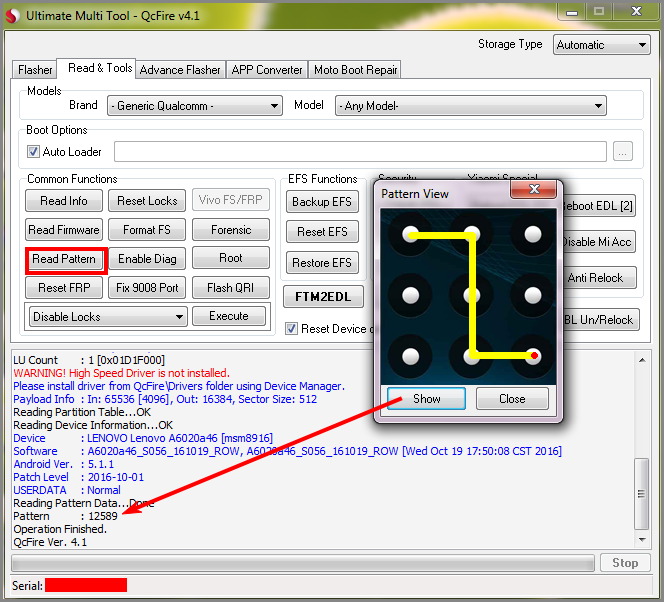Click the 'USERDATA : Normal' log line

pyautogui.click(x=67, y=490)
